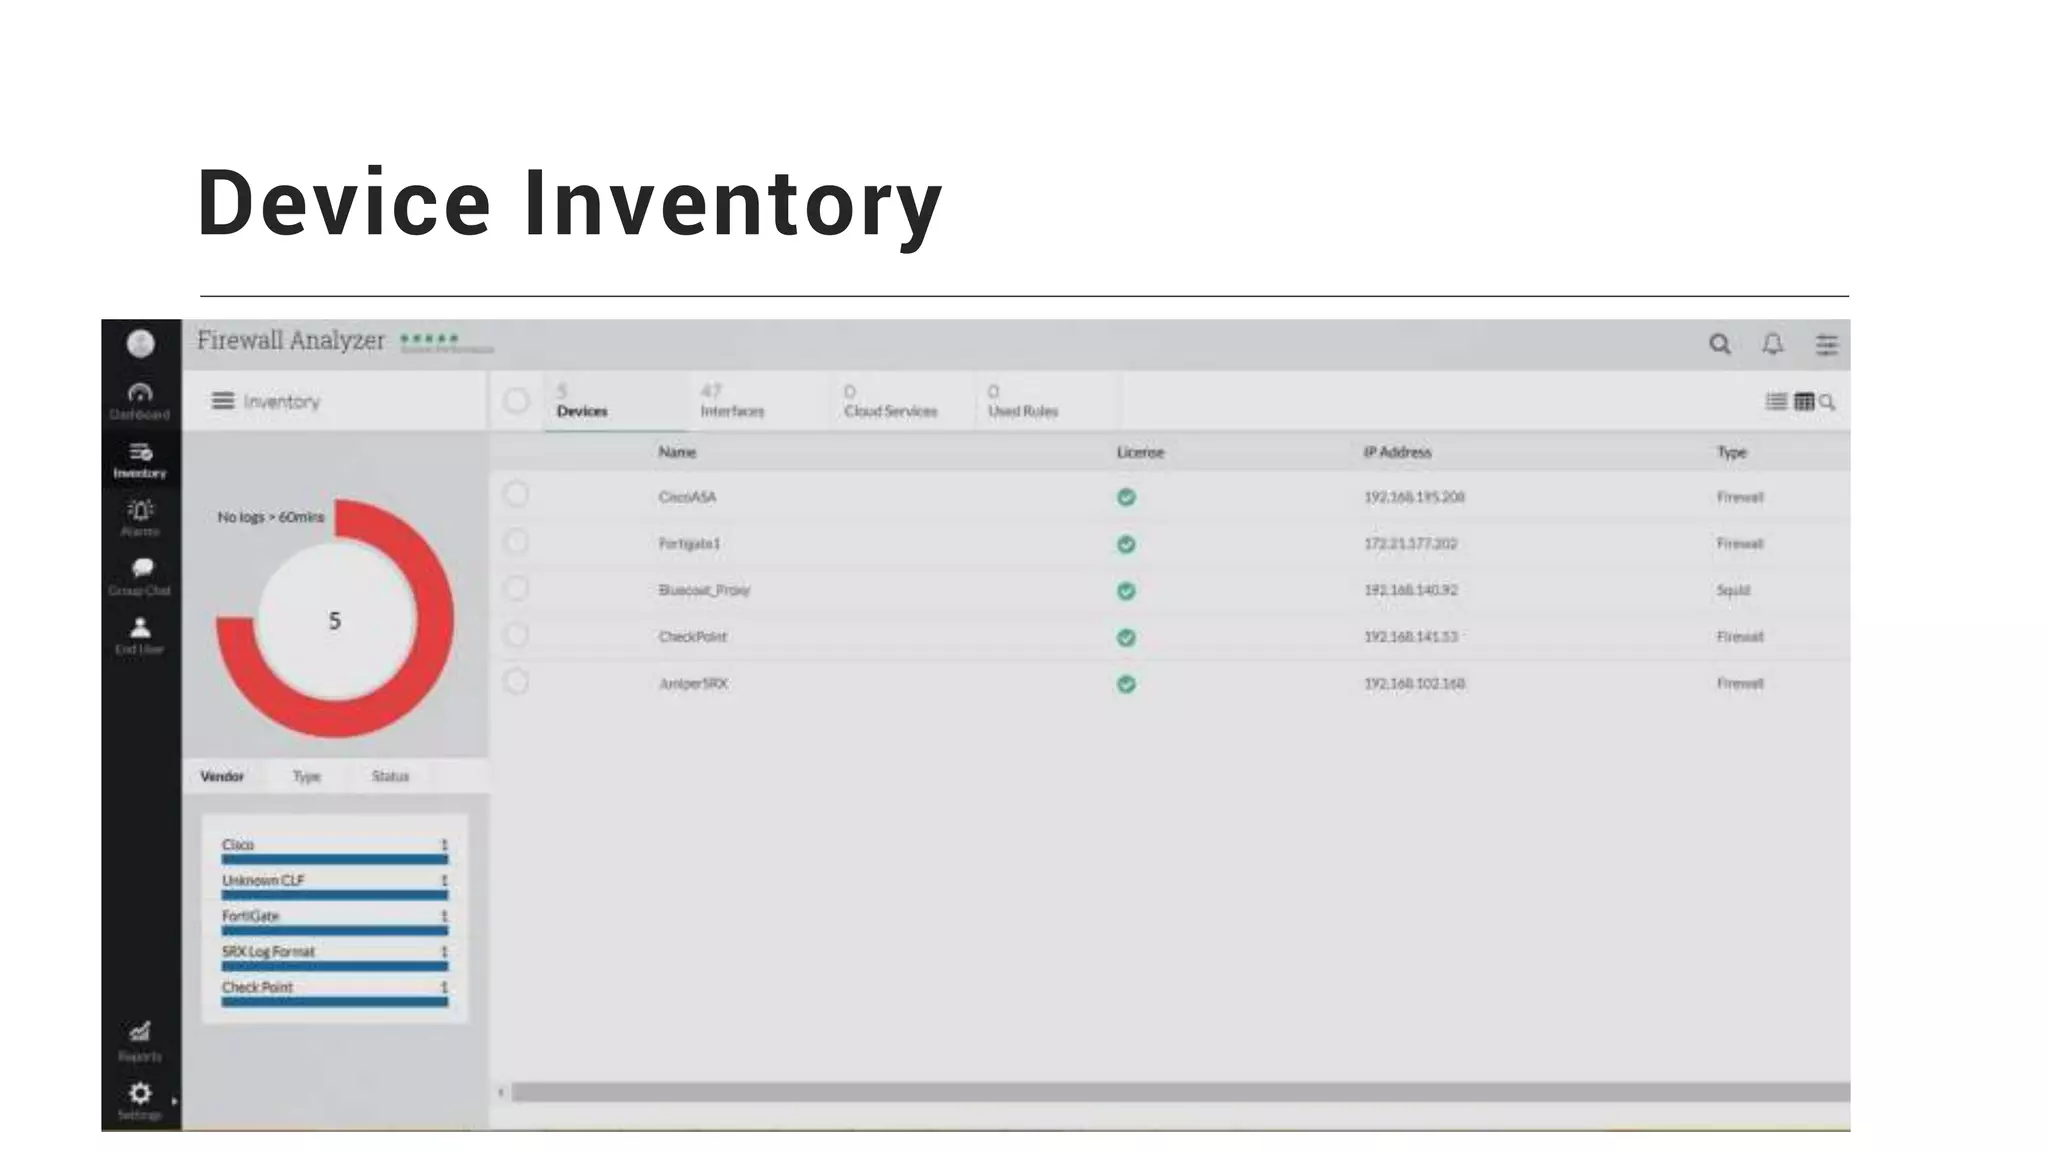Select the Vendor tab
This screenshot has width=2048, height=1152.
pyautogui.click(x=222, y=776)
